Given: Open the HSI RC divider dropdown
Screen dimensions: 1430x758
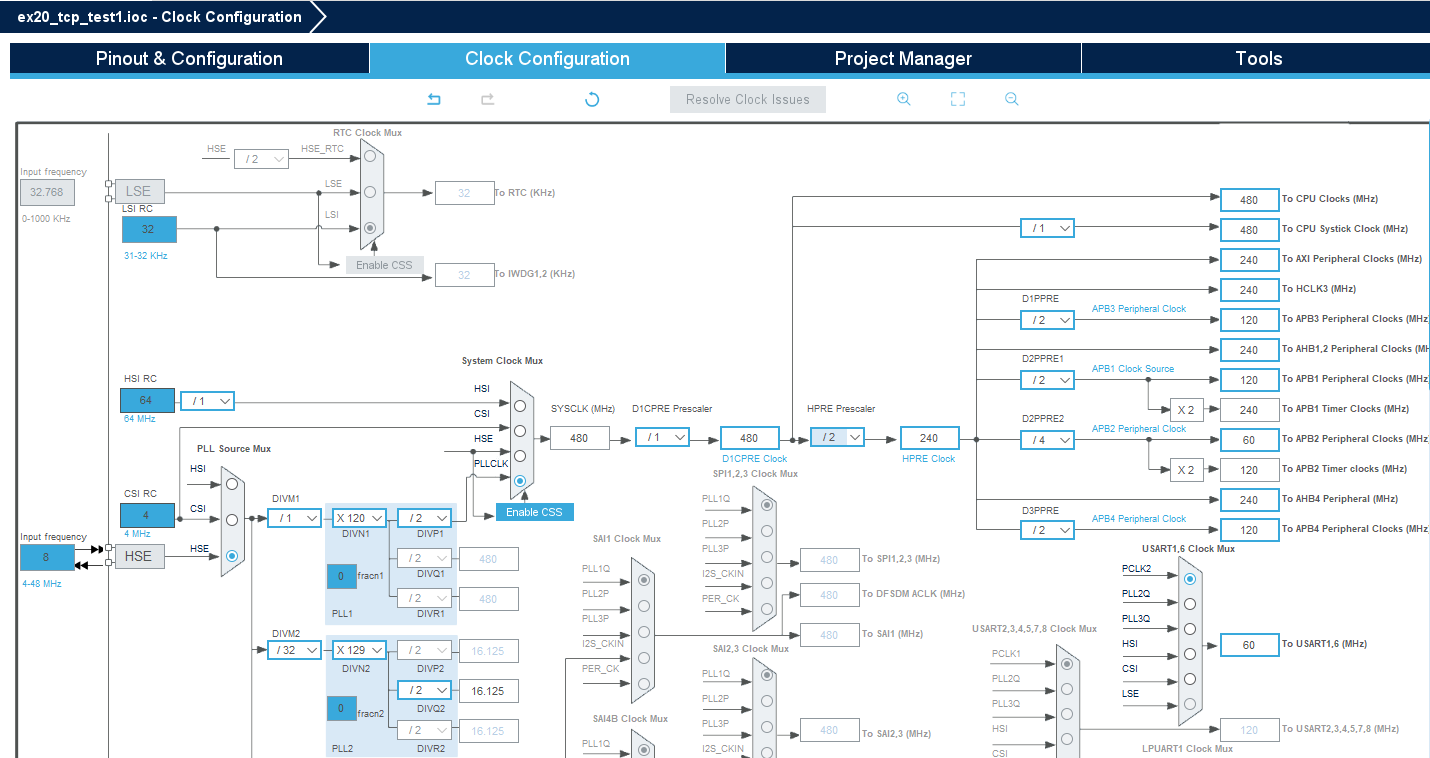Looking at the screenshot, I should [x=208, y=401].
